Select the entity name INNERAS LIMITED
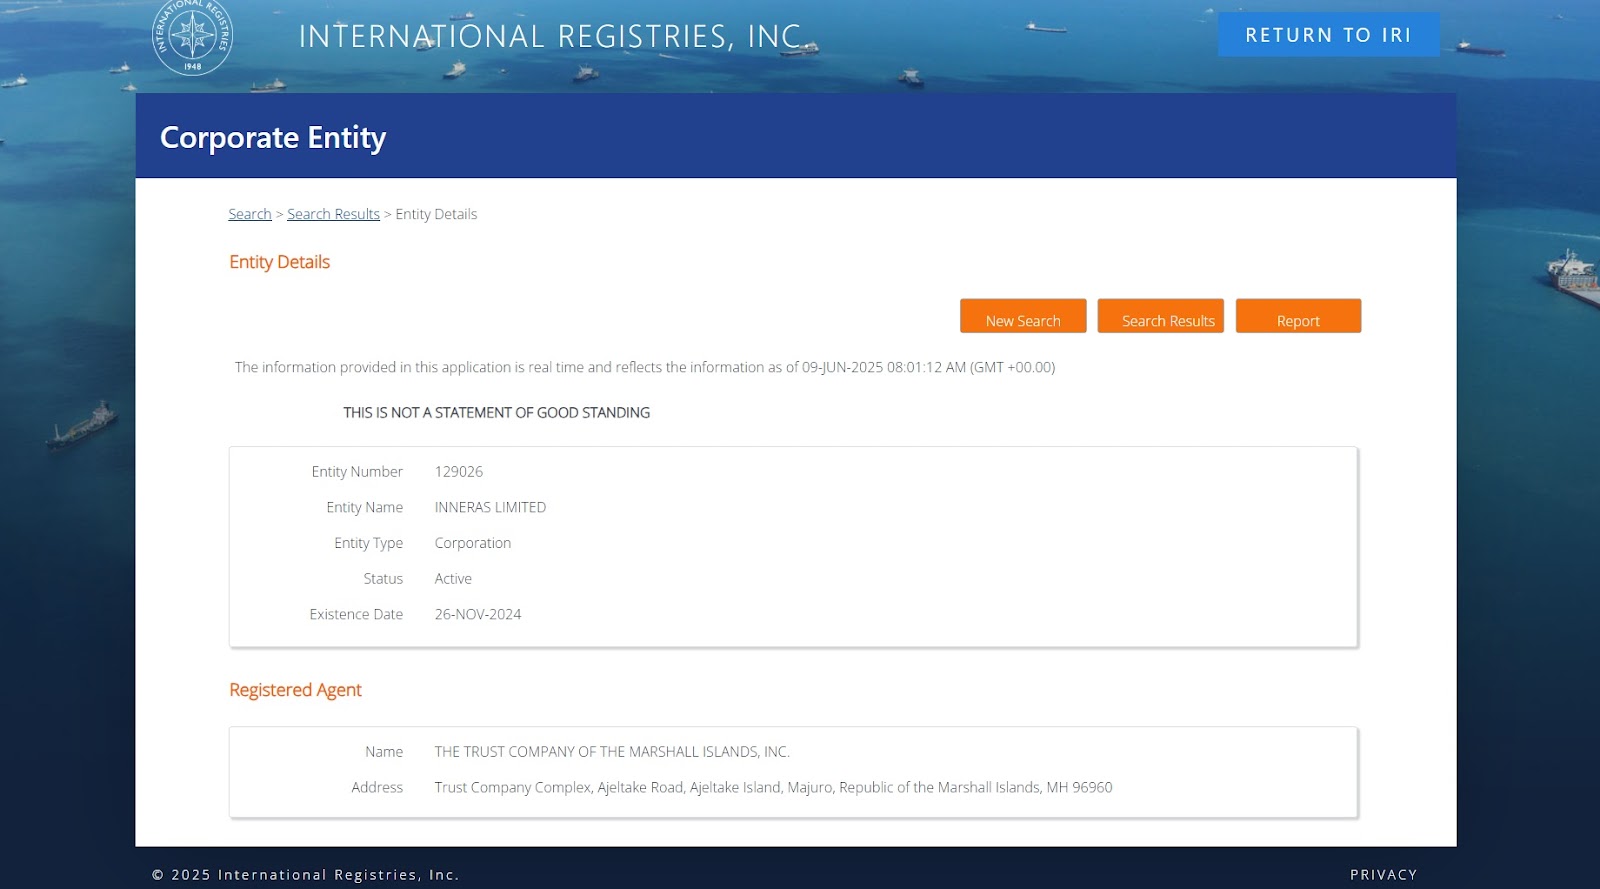 [x=490, y=508]
